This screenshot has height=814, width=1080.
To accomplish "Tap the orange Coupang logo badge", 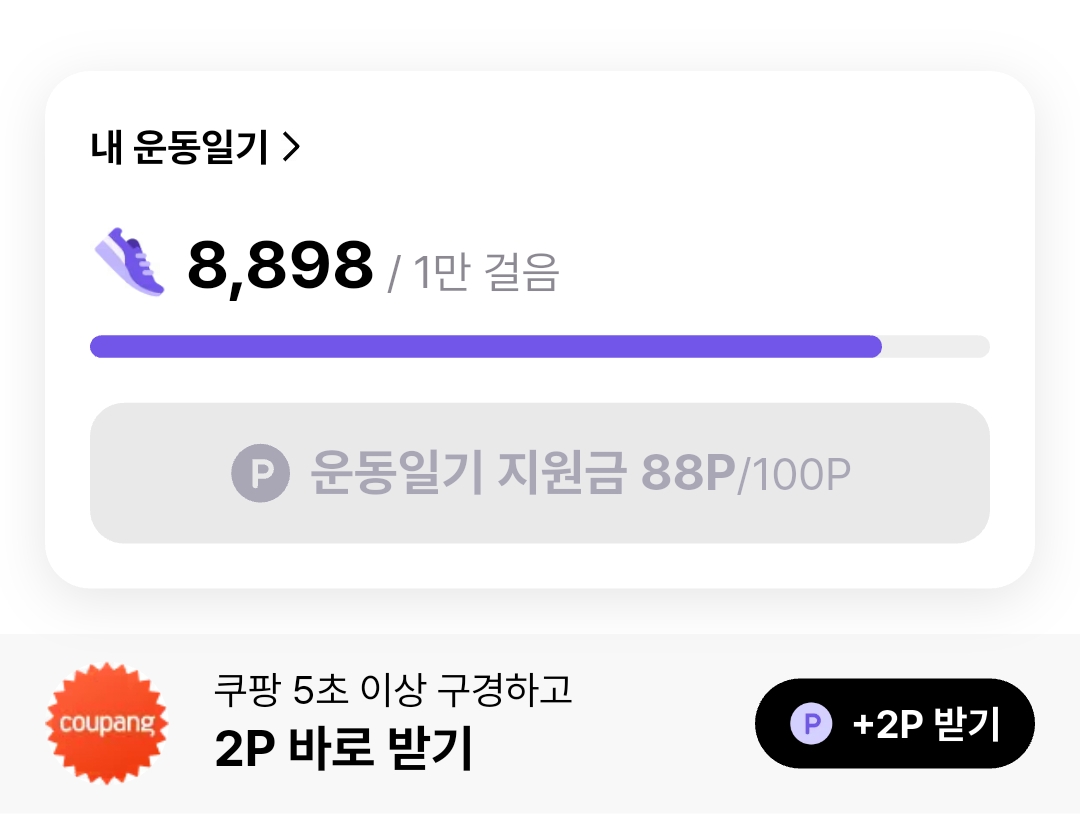I will 108,723.
